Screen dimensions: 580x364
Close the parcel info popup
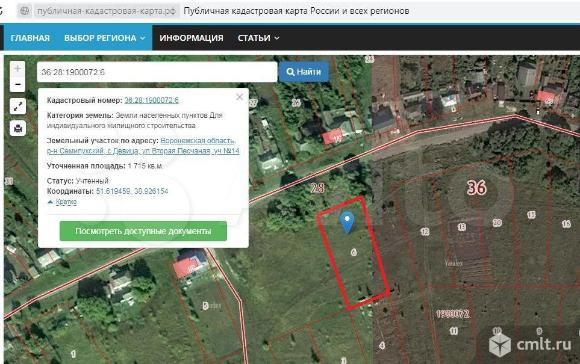[239, 97]
